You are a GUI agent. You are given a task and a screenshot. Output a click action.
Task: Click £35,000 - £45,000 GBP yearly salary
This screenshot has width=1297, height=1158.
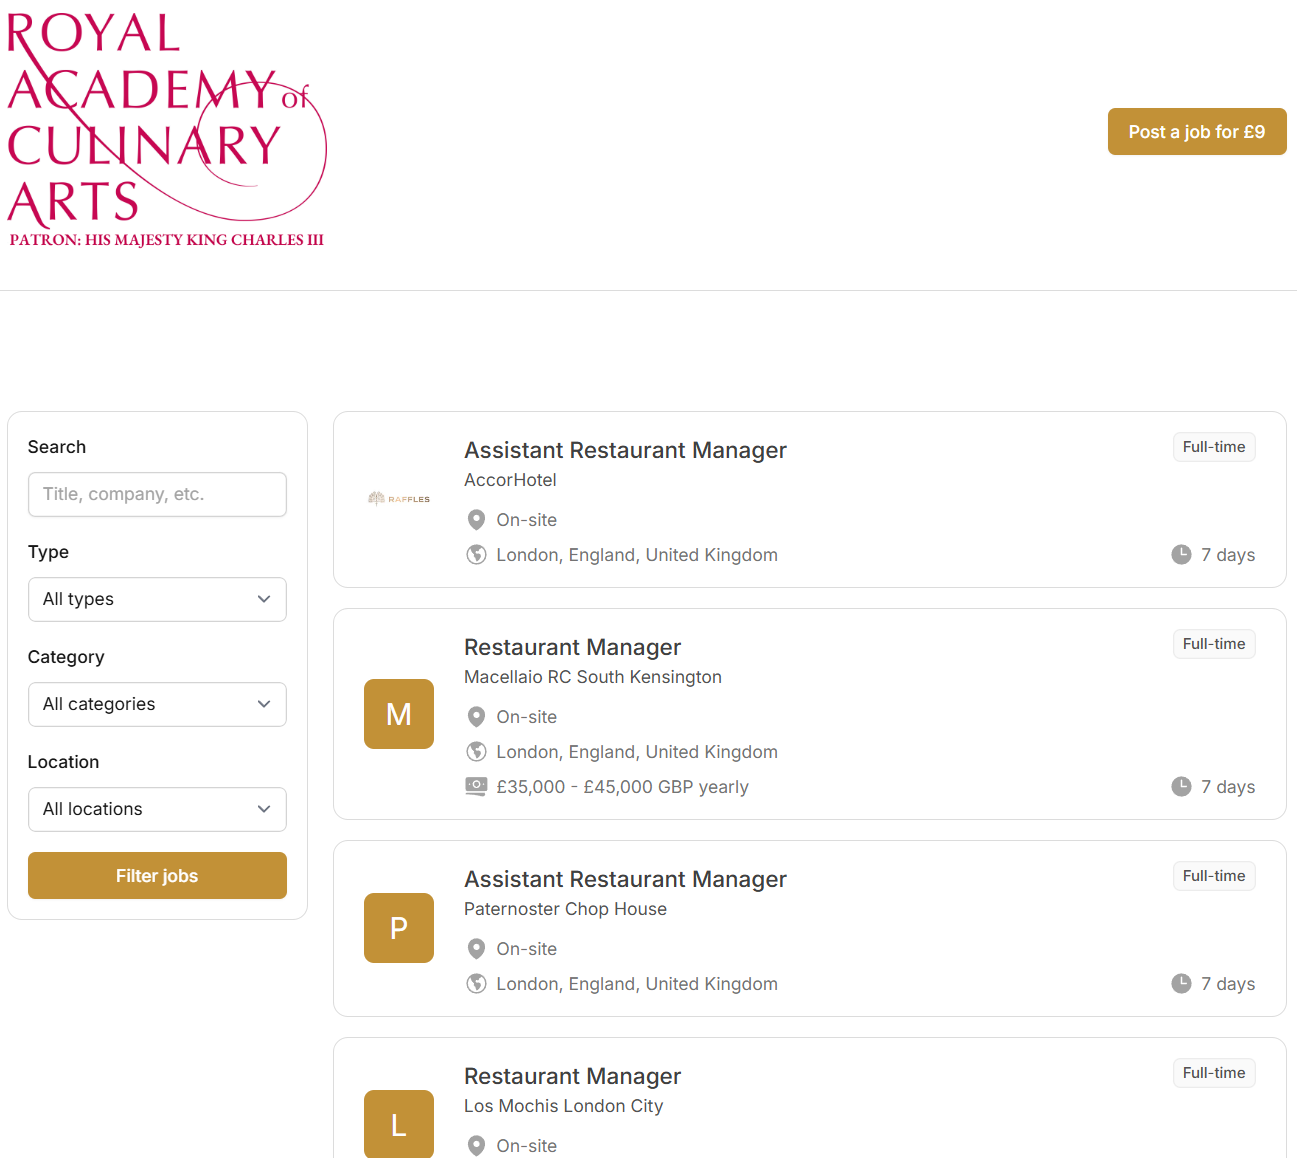(622, 787)
